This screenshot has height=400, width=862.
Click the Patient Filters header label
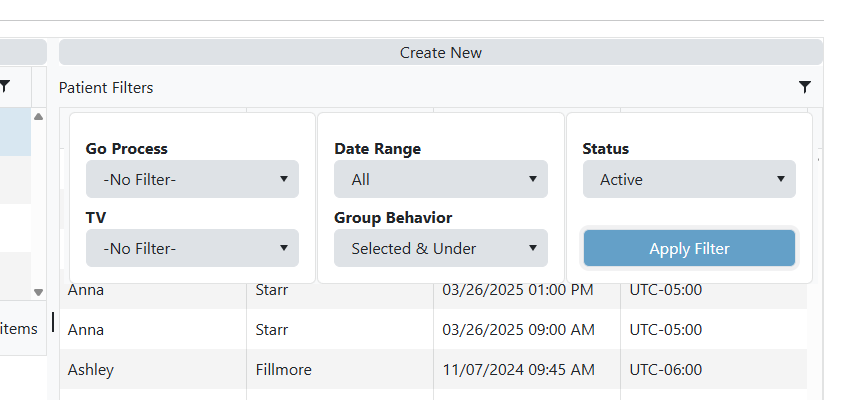106,88
